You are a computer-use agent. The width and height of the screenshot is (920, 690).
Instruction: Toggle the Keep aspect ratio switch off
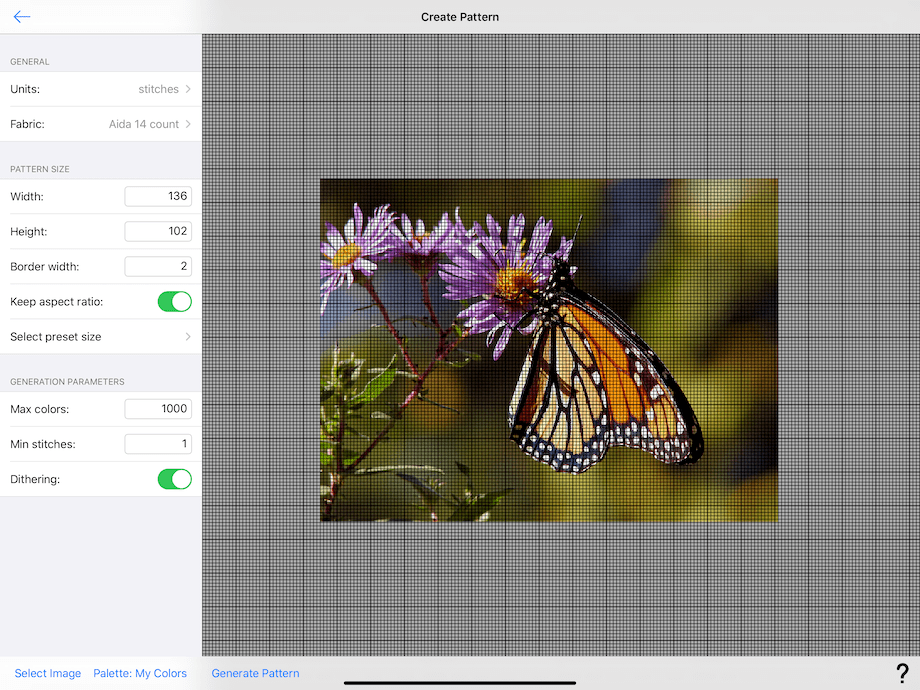point(174,301)
